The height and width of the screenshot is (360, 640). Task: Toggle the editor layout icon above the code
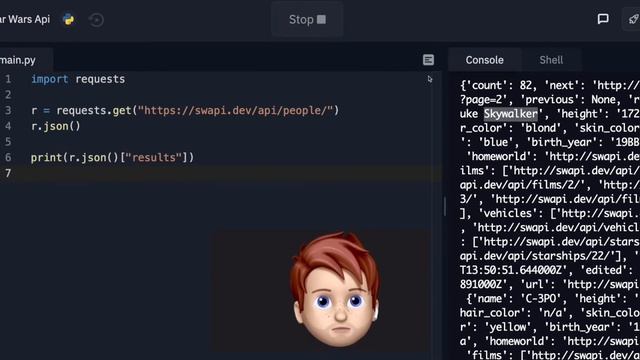[428, 60]
